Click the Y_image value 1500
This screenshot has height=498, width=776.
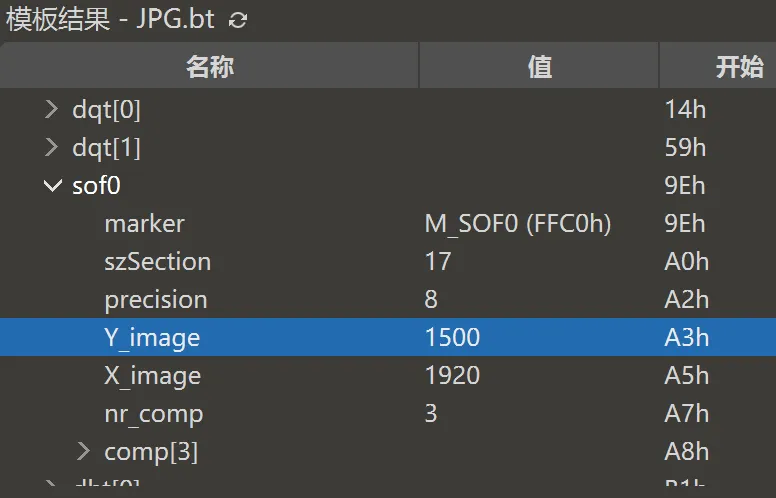pyautogui.click(x=452, y=338)
